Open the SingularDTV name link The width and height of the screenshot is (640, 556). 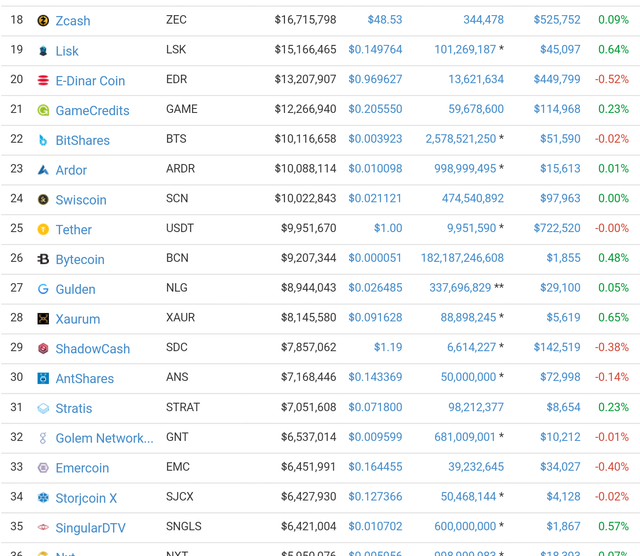(x=91, y=528)
